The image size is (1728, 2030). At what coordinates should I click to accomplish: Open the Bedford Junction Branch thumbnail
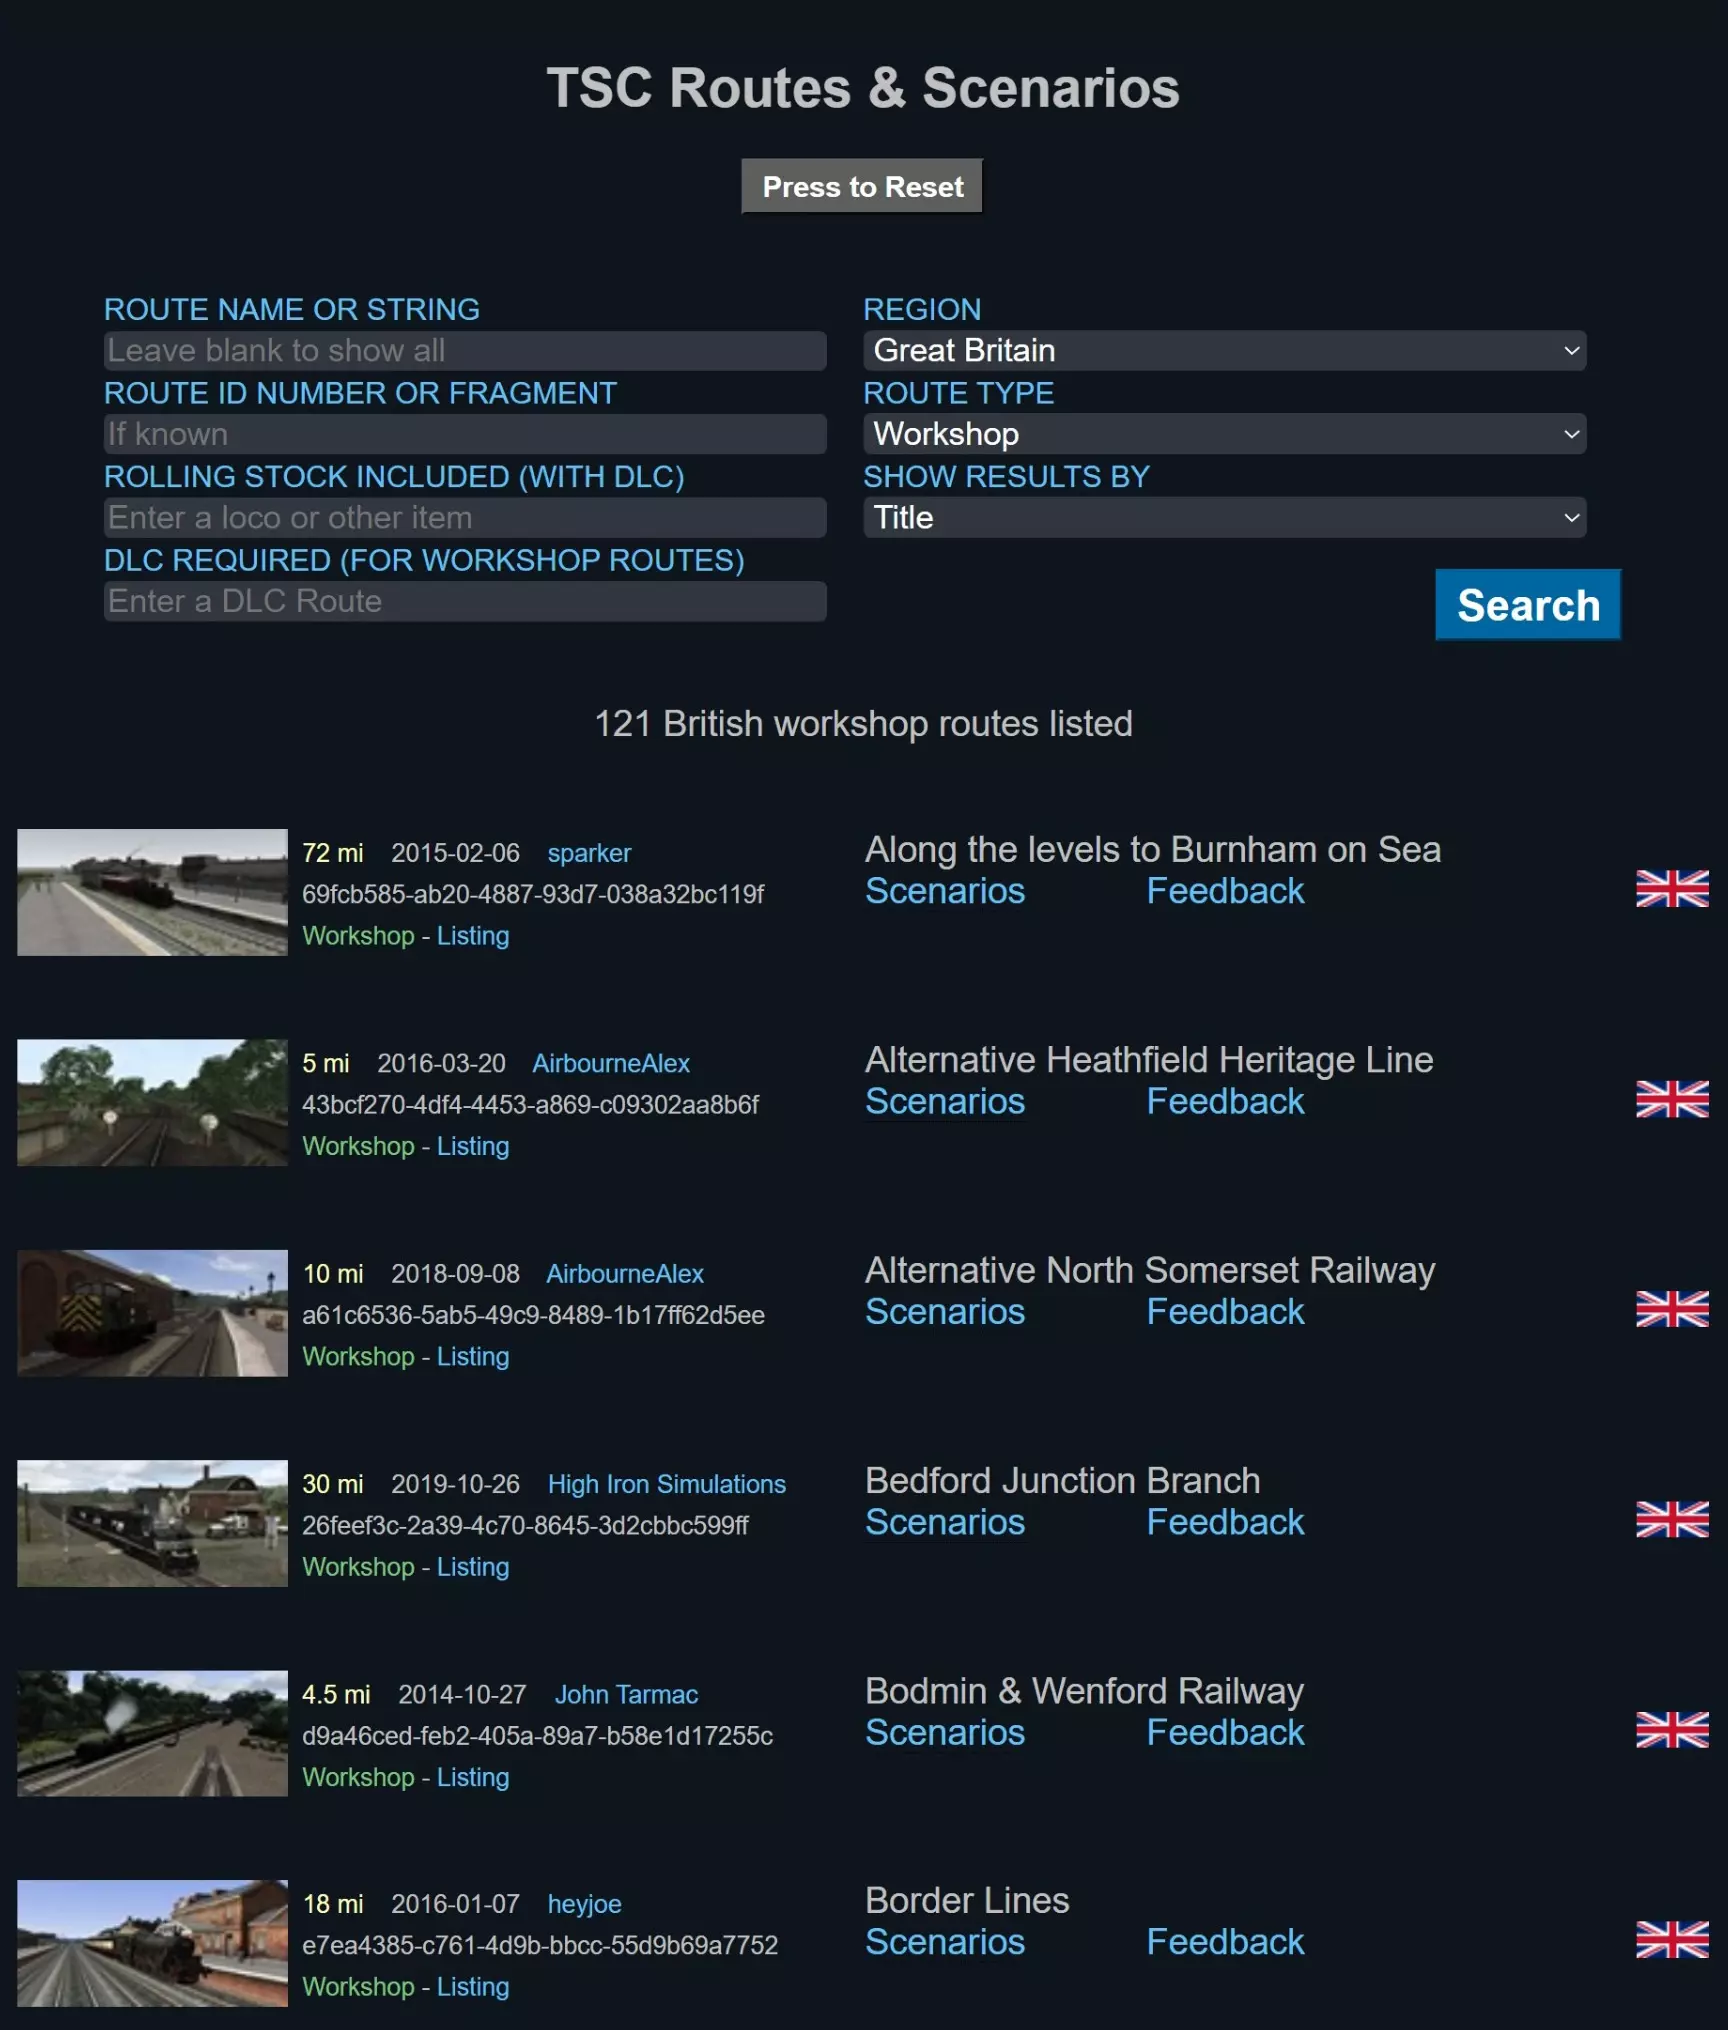pos(152,1523)
